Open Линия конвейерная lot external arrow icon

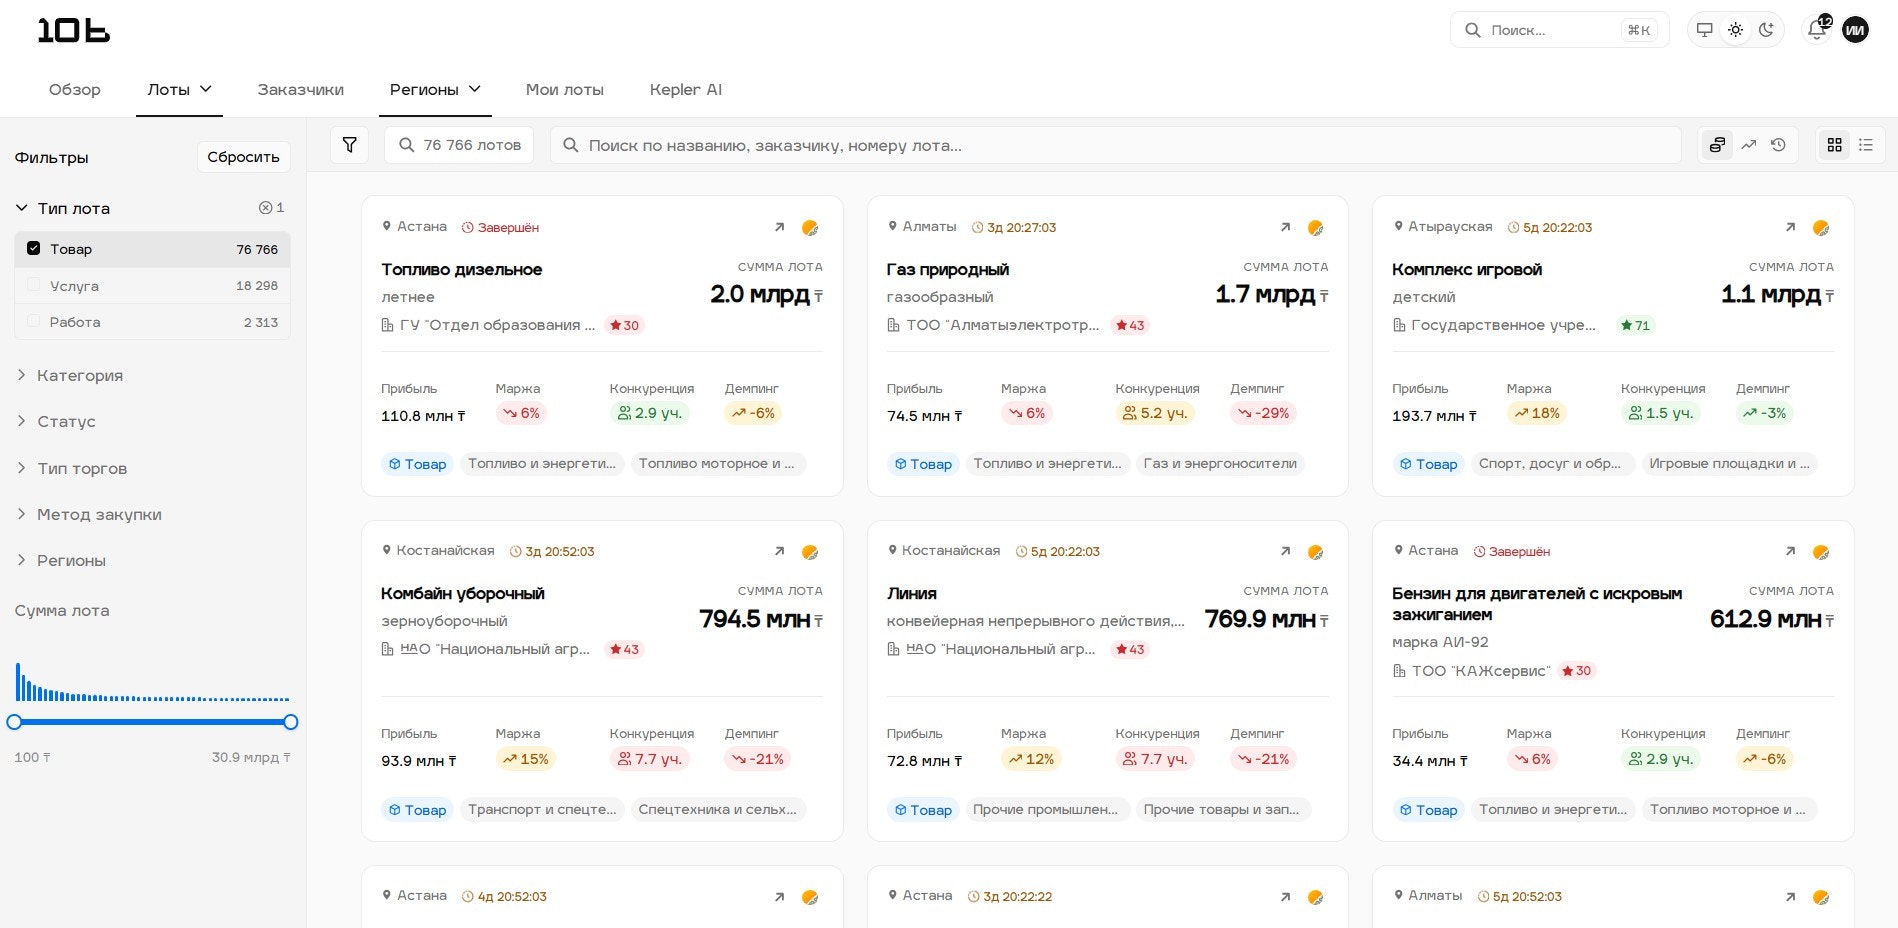click(x=1286, y=551)
